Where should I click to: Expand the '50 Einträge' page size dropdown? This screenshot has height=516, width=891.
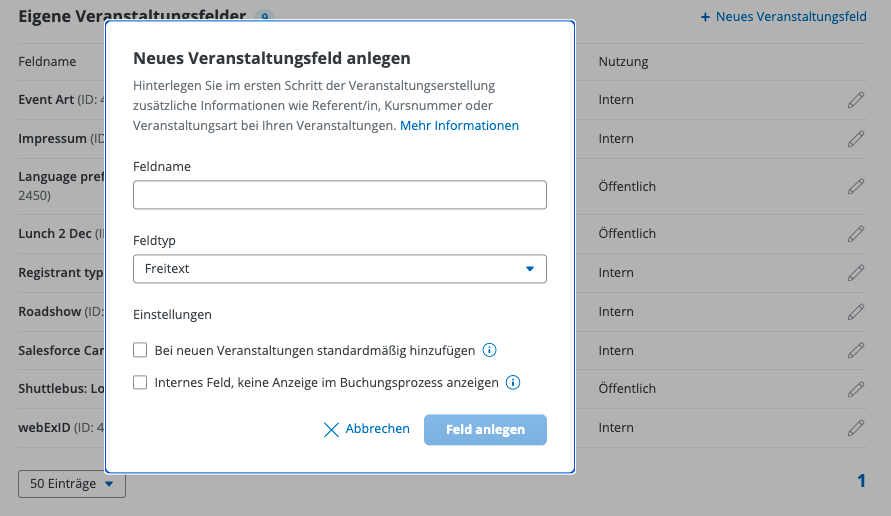pyautogui.click(x=72, y=484)
